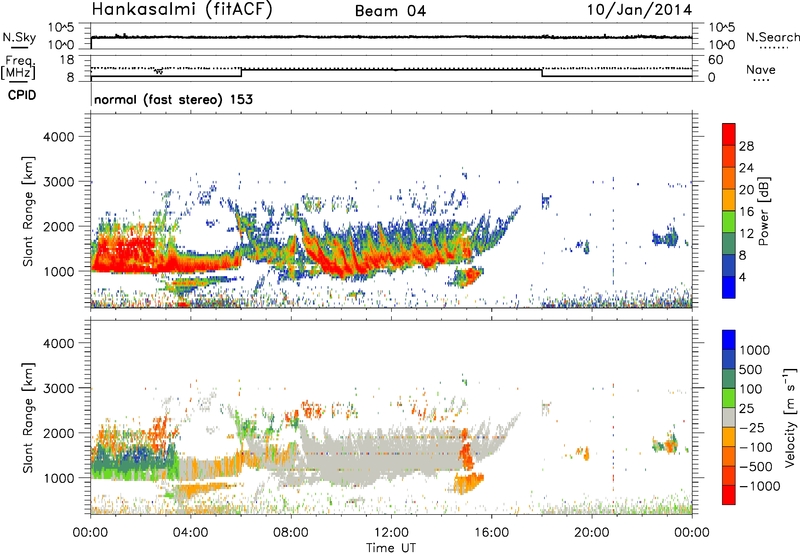Click the '18' frequency axis tick
800x554 pixels.
tap(67, 60)
